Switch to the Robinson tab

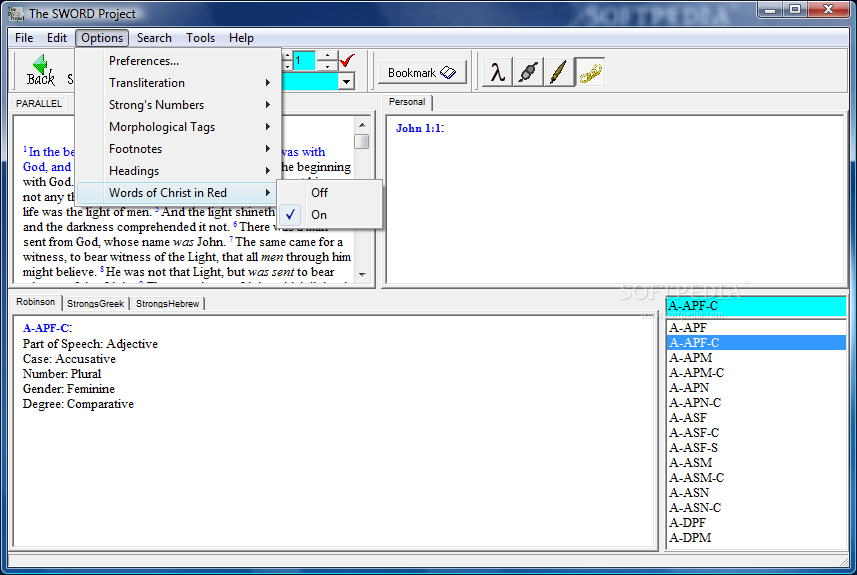pyautogui.click(x=36, y=302)
